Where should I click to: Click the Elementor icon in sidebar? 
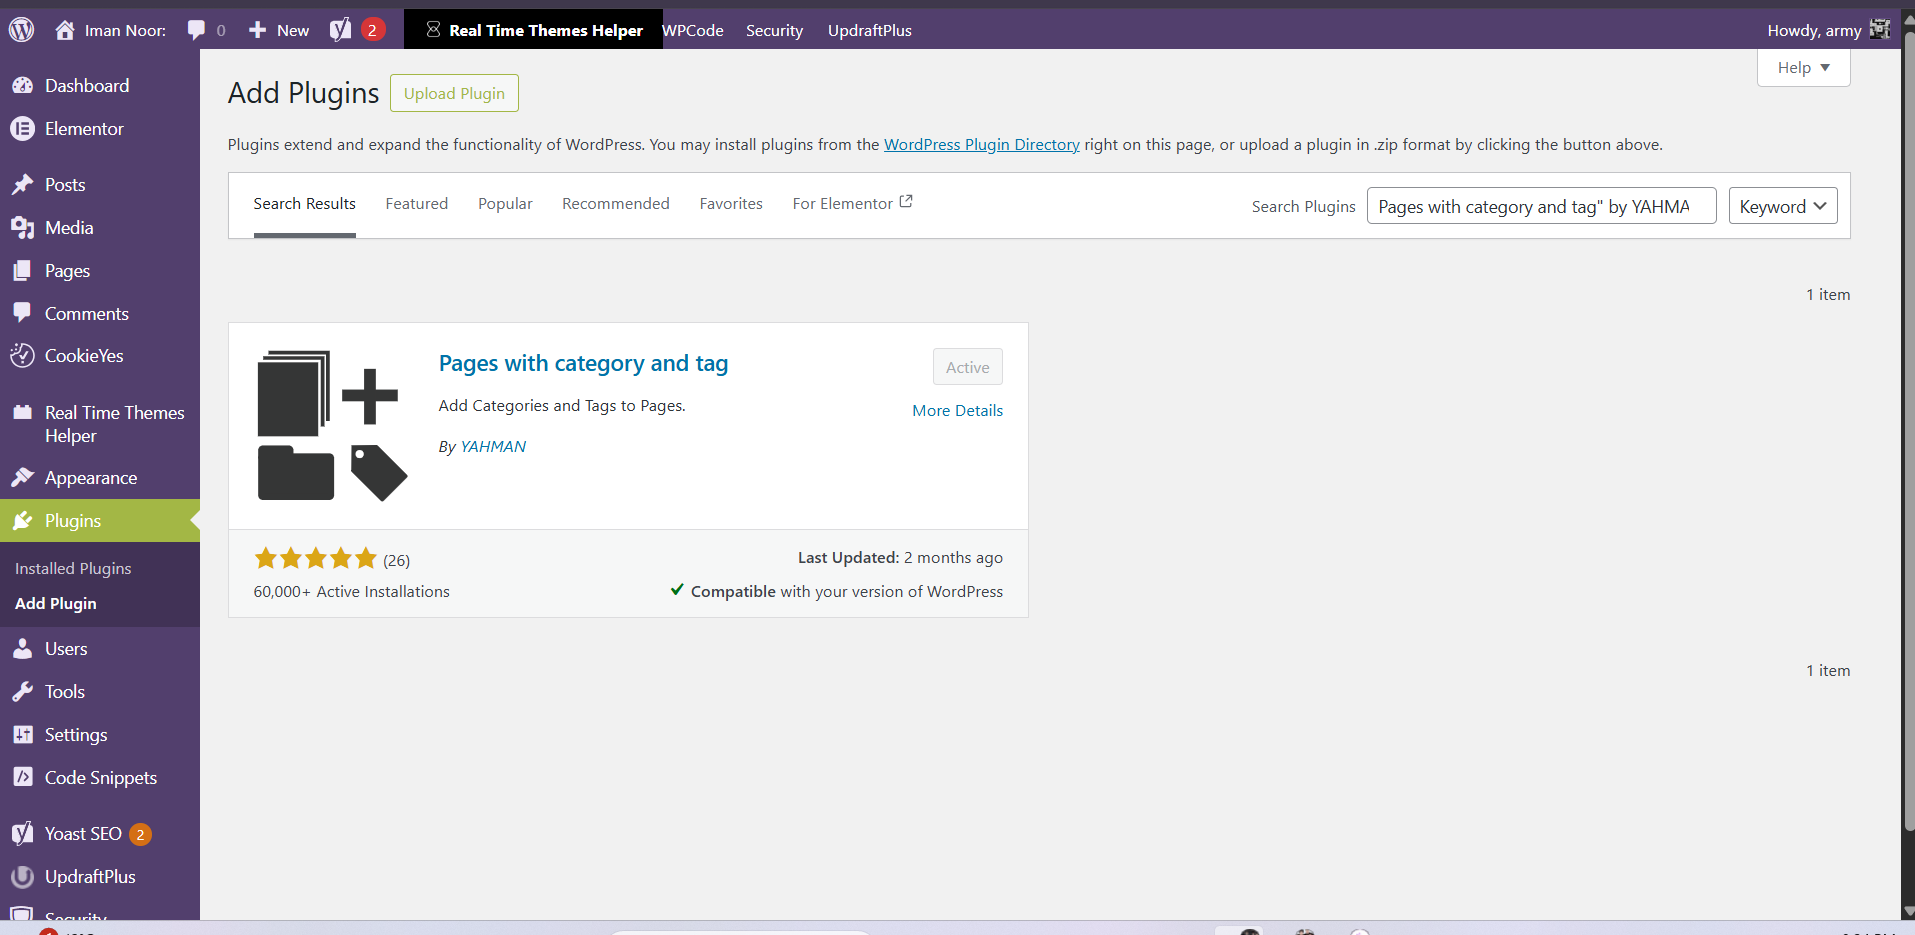pyautogui.click(x=22, y=129)
